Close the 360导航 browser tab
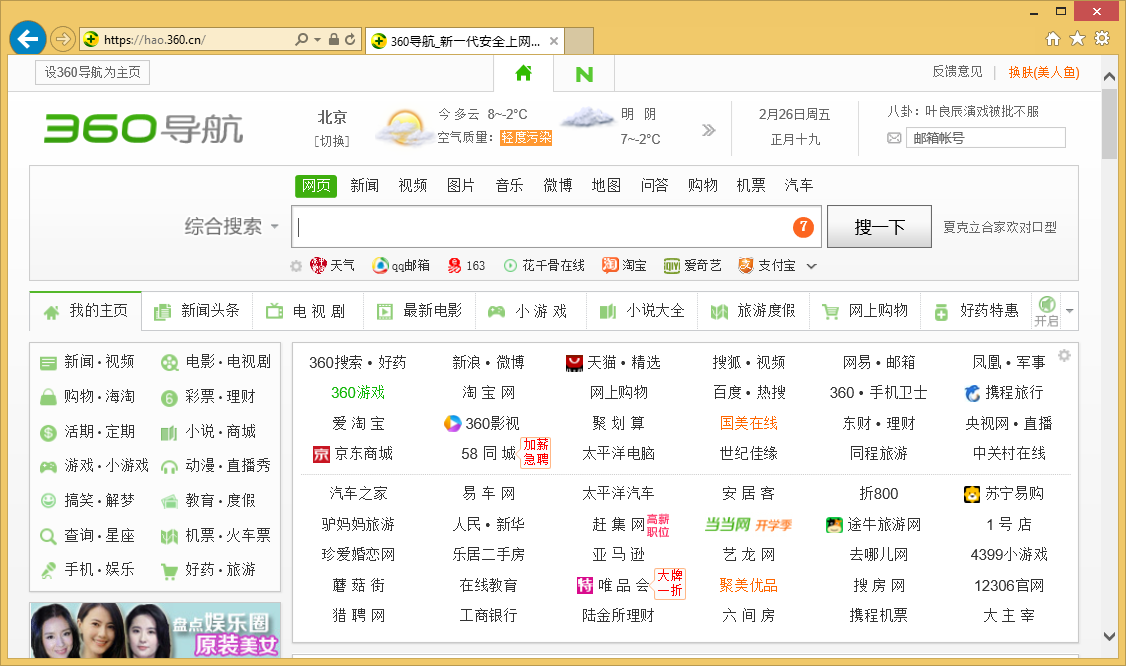The image size is (1126, 666). pyautogui.click(x=554, y=41)
